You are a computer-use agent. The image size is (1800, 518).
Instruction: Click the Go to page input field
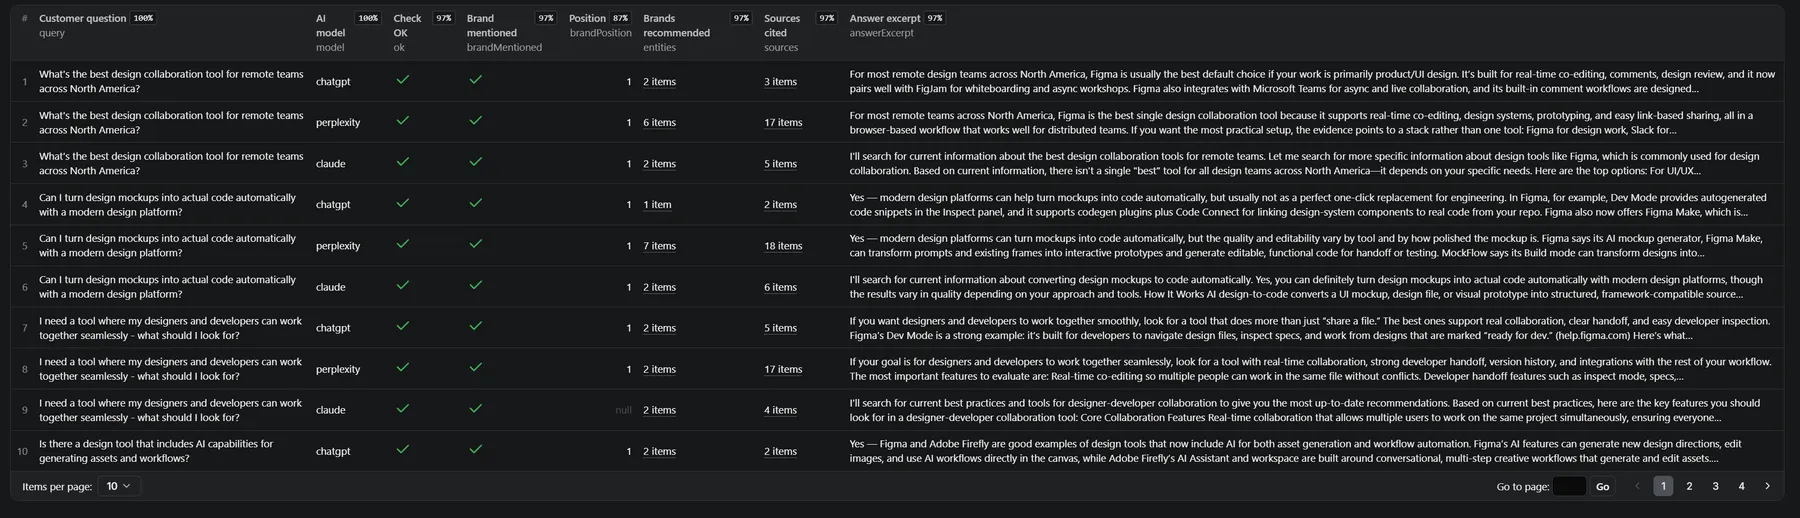[x=1568, y=486]
